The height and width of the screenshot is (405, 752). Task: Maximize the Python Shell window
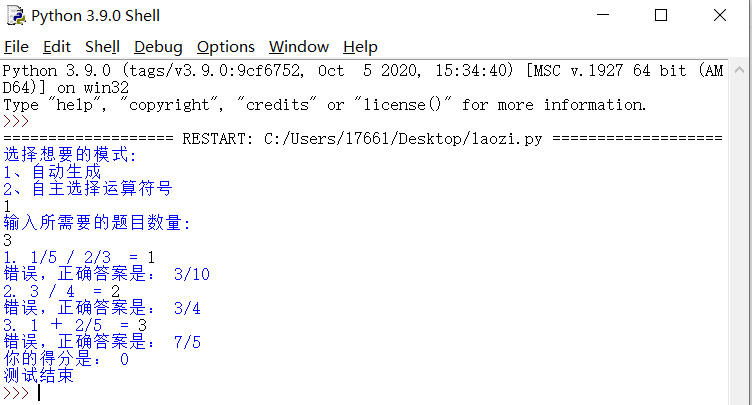(661, 15)
